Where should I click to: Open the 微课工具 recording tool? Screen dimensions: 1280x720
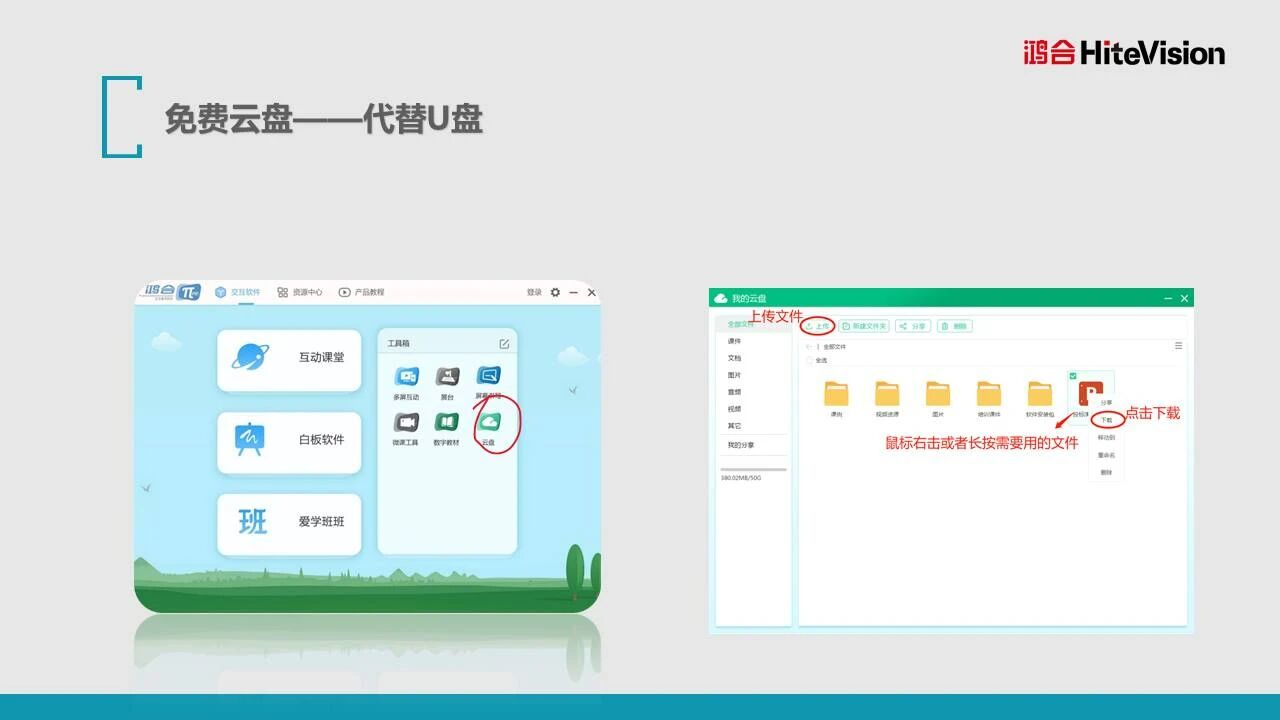[406, 424]
